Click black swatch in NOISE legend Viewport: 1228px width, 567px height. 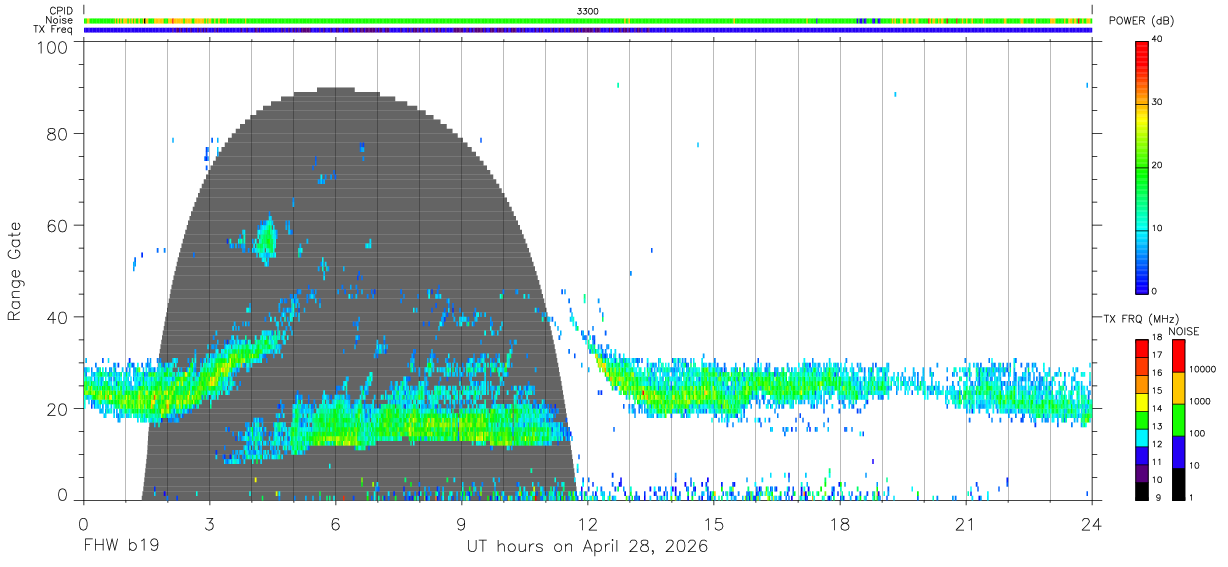click(1178, 484)
